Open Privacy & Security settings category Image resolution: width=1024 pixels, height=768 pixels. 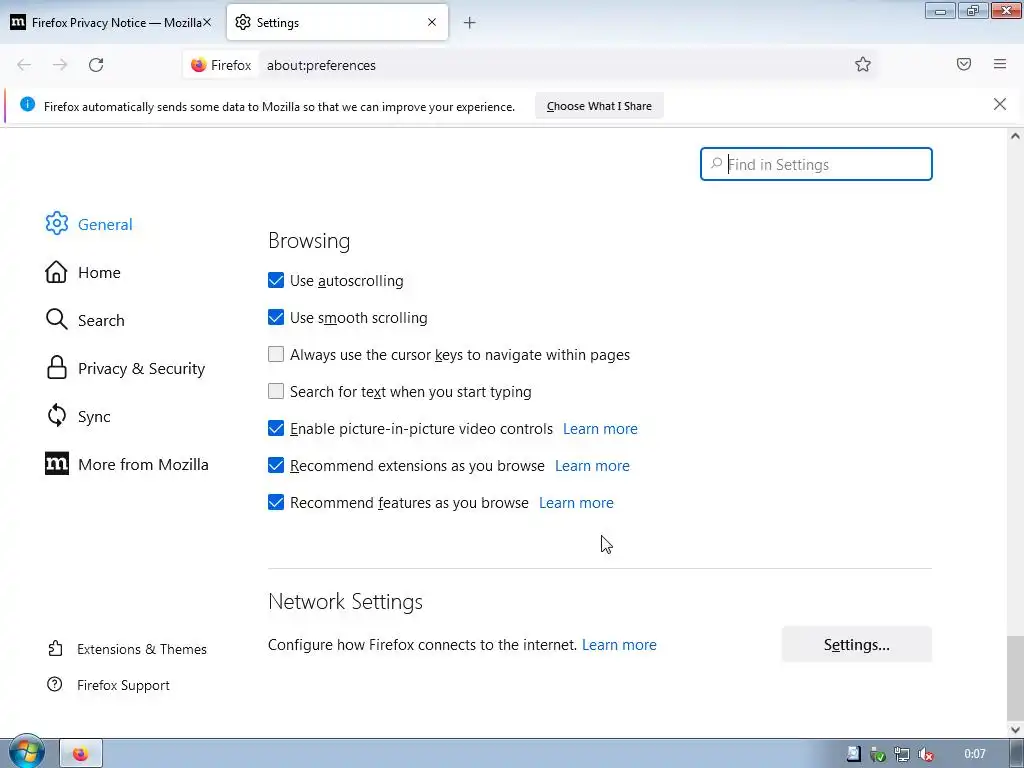click(x=125, y=368)
